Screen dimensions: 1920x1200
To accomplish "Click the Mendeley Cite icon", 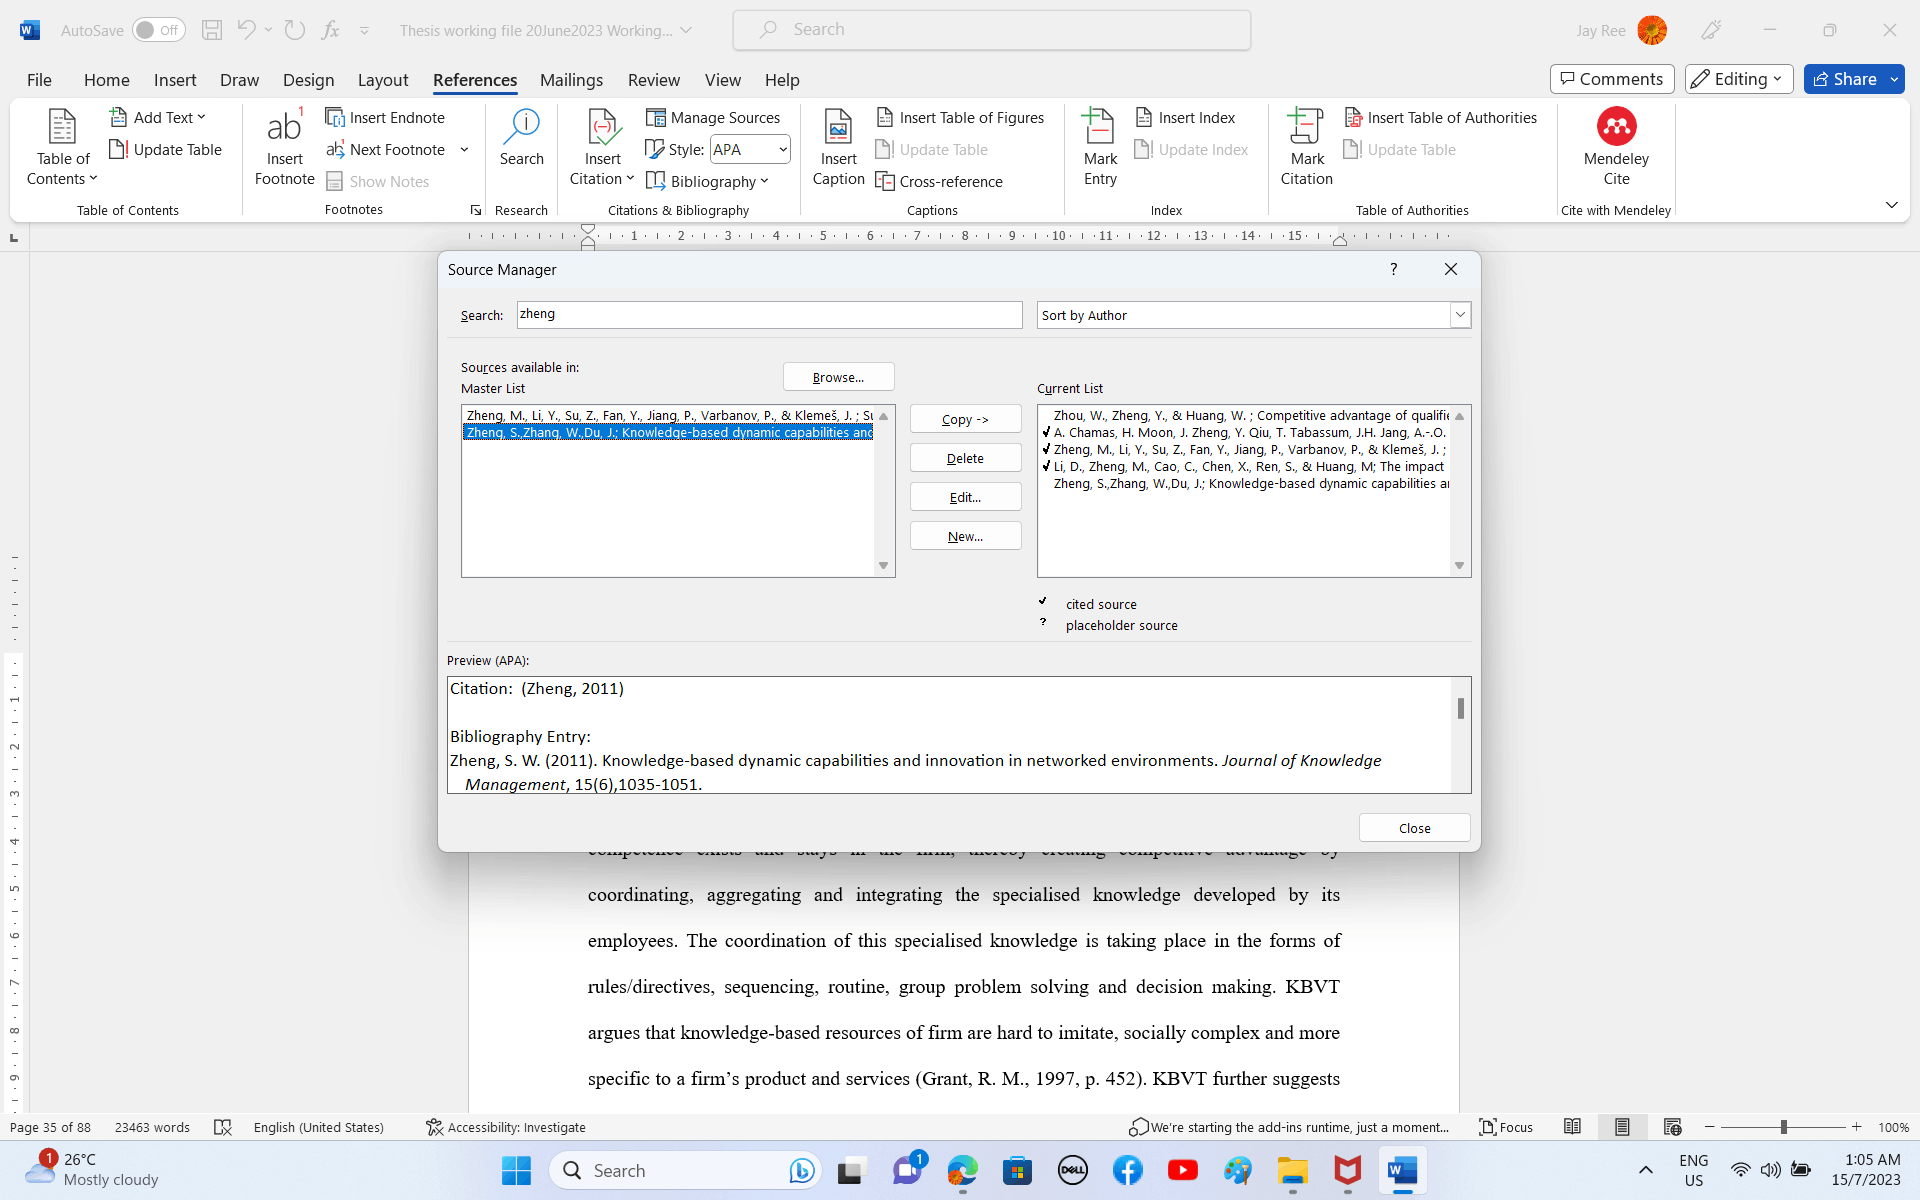I will point(1616,127).
